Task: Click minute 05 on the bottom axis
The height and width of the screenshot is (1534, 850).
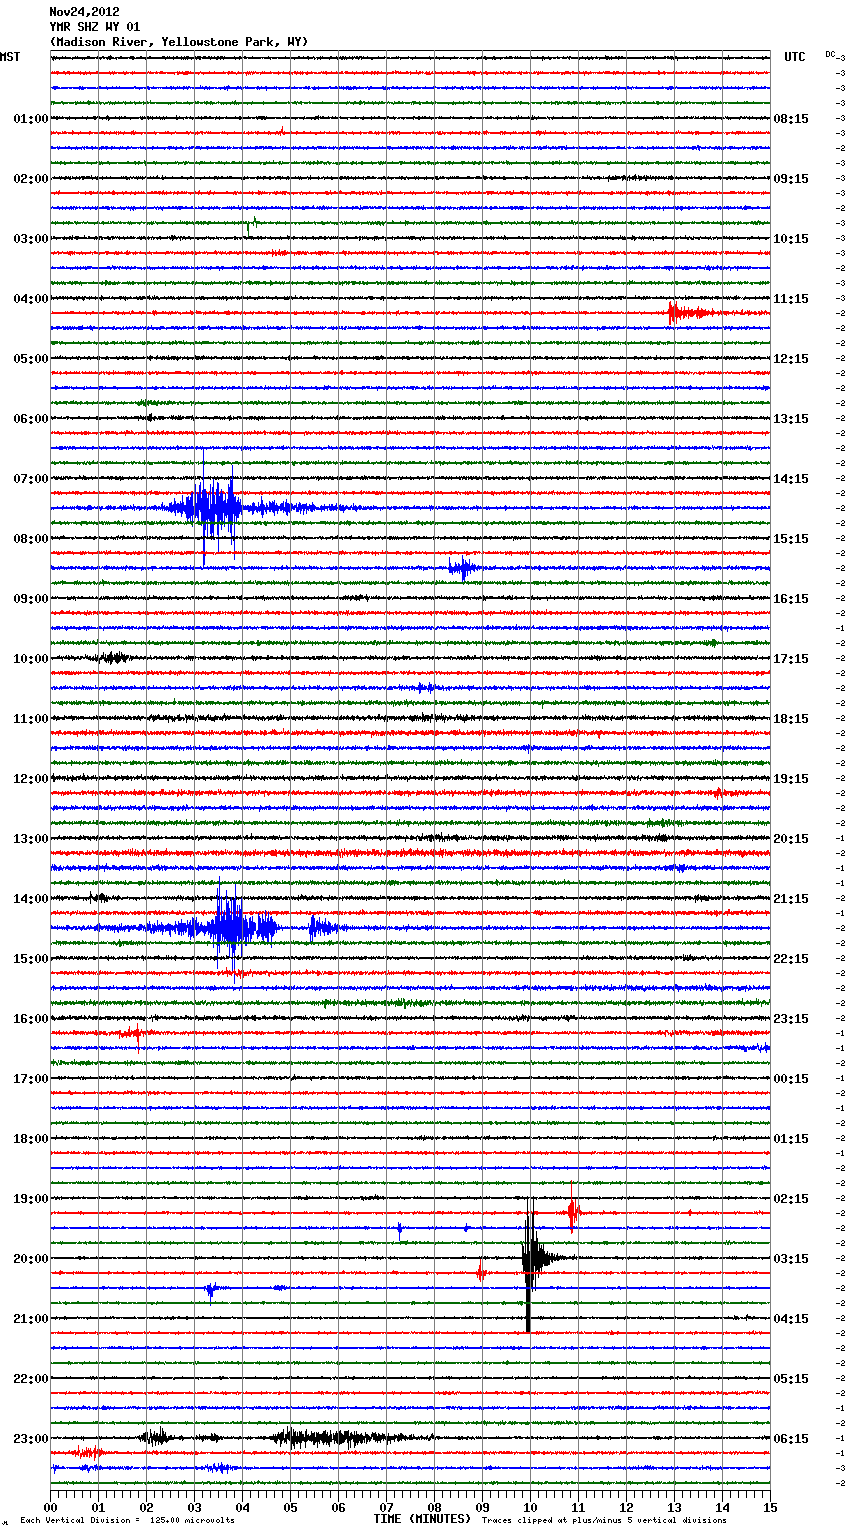Action: (x=290, y=1507)
